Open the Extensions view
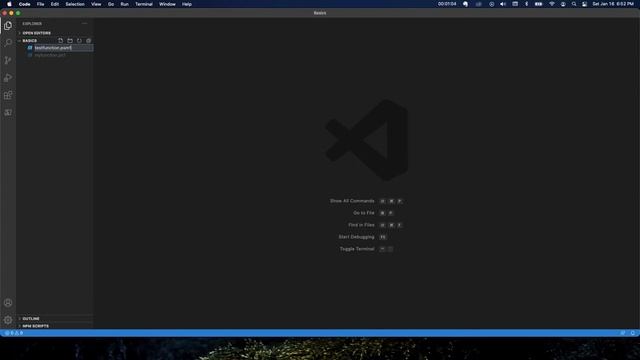Image resolution: width=640 pixels, height=360 pixels. tap(8, 95)
